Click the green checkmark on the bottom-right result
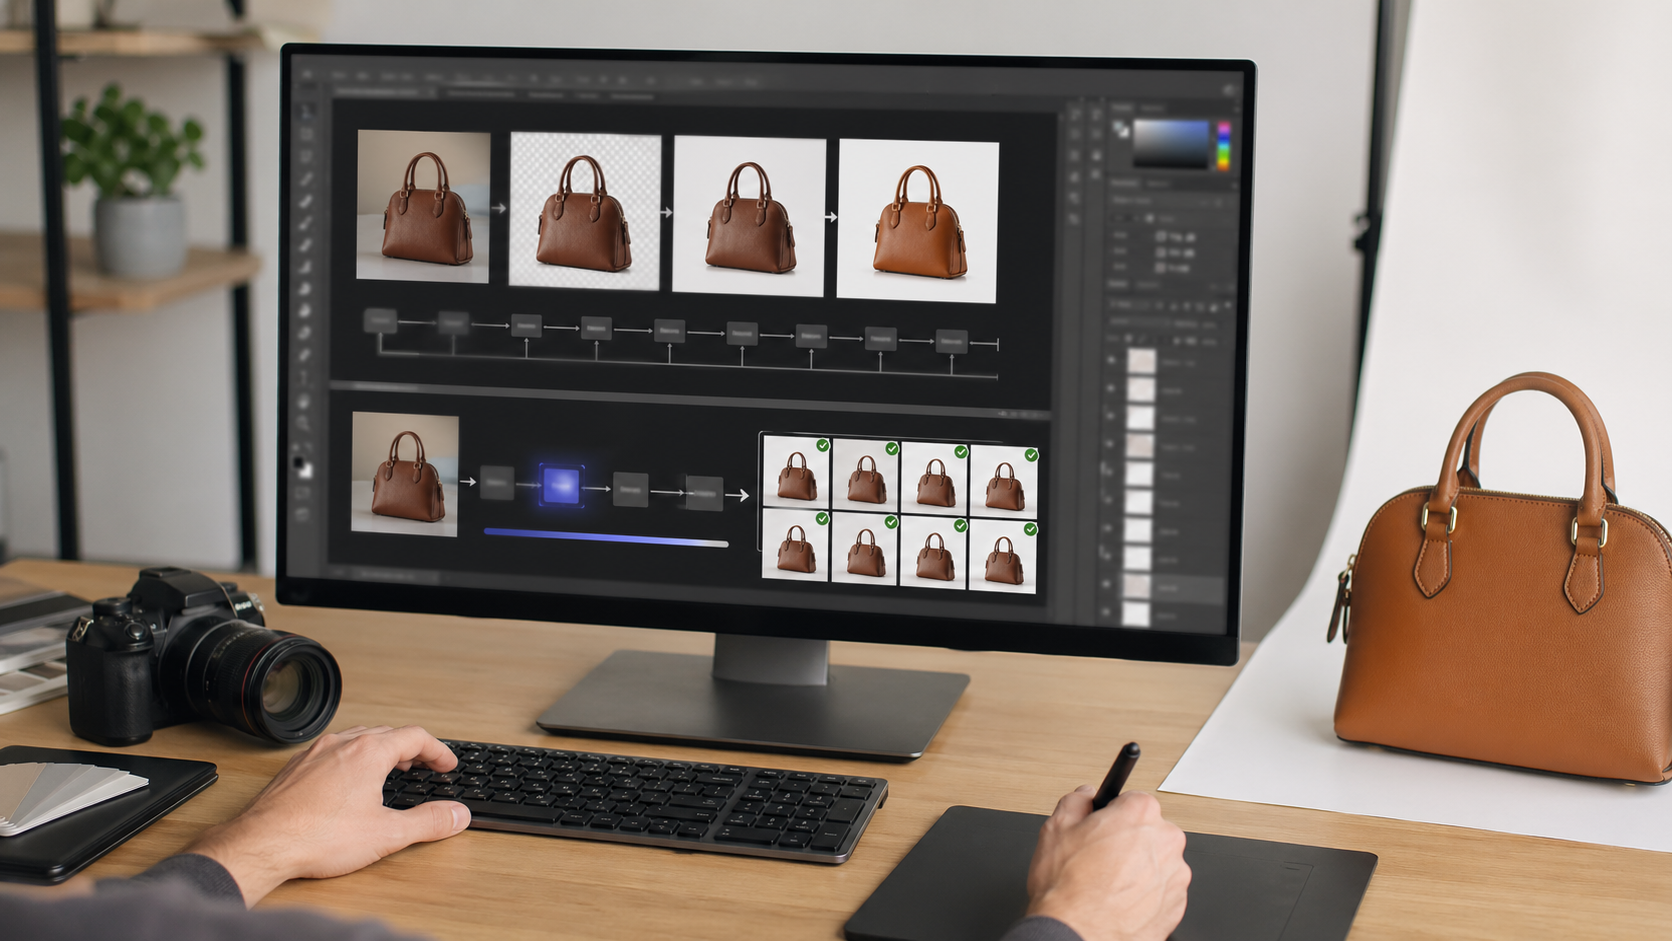Screen dimensions: 1672x941 (1030, 529)
